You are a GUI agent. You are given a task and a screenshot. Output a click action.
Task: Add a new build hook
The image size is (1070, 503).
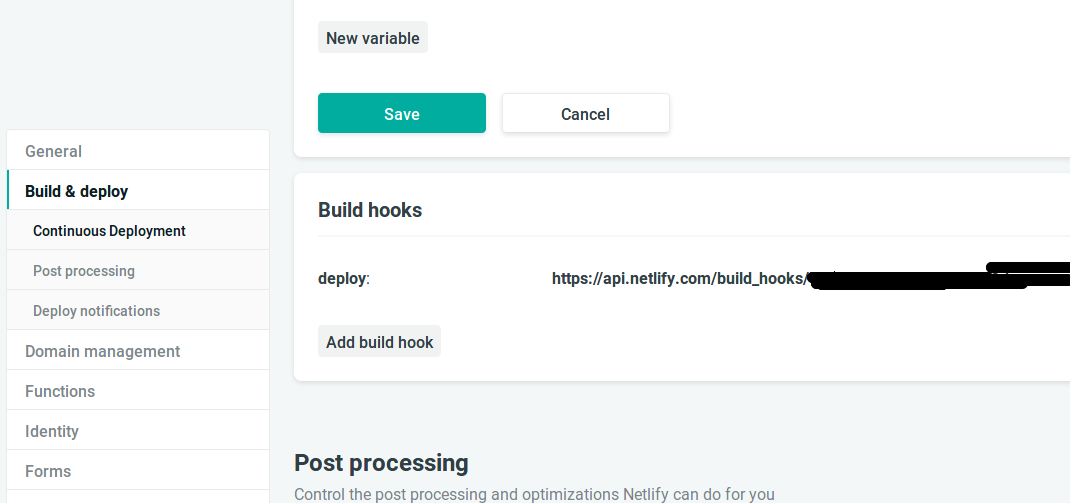tap(379, 342)
